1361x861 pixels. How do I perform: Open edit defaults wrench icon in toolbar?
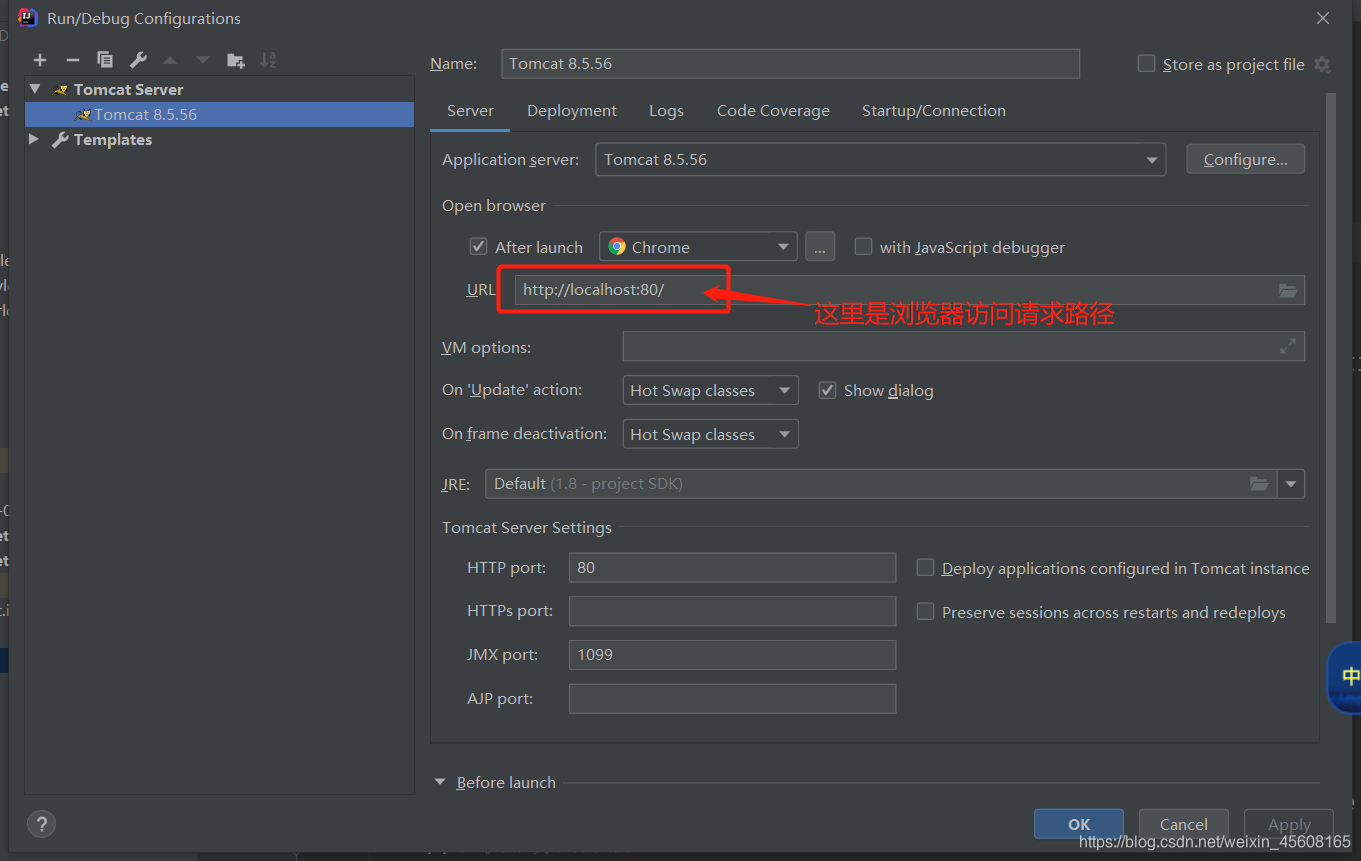(x=138, y=60)
